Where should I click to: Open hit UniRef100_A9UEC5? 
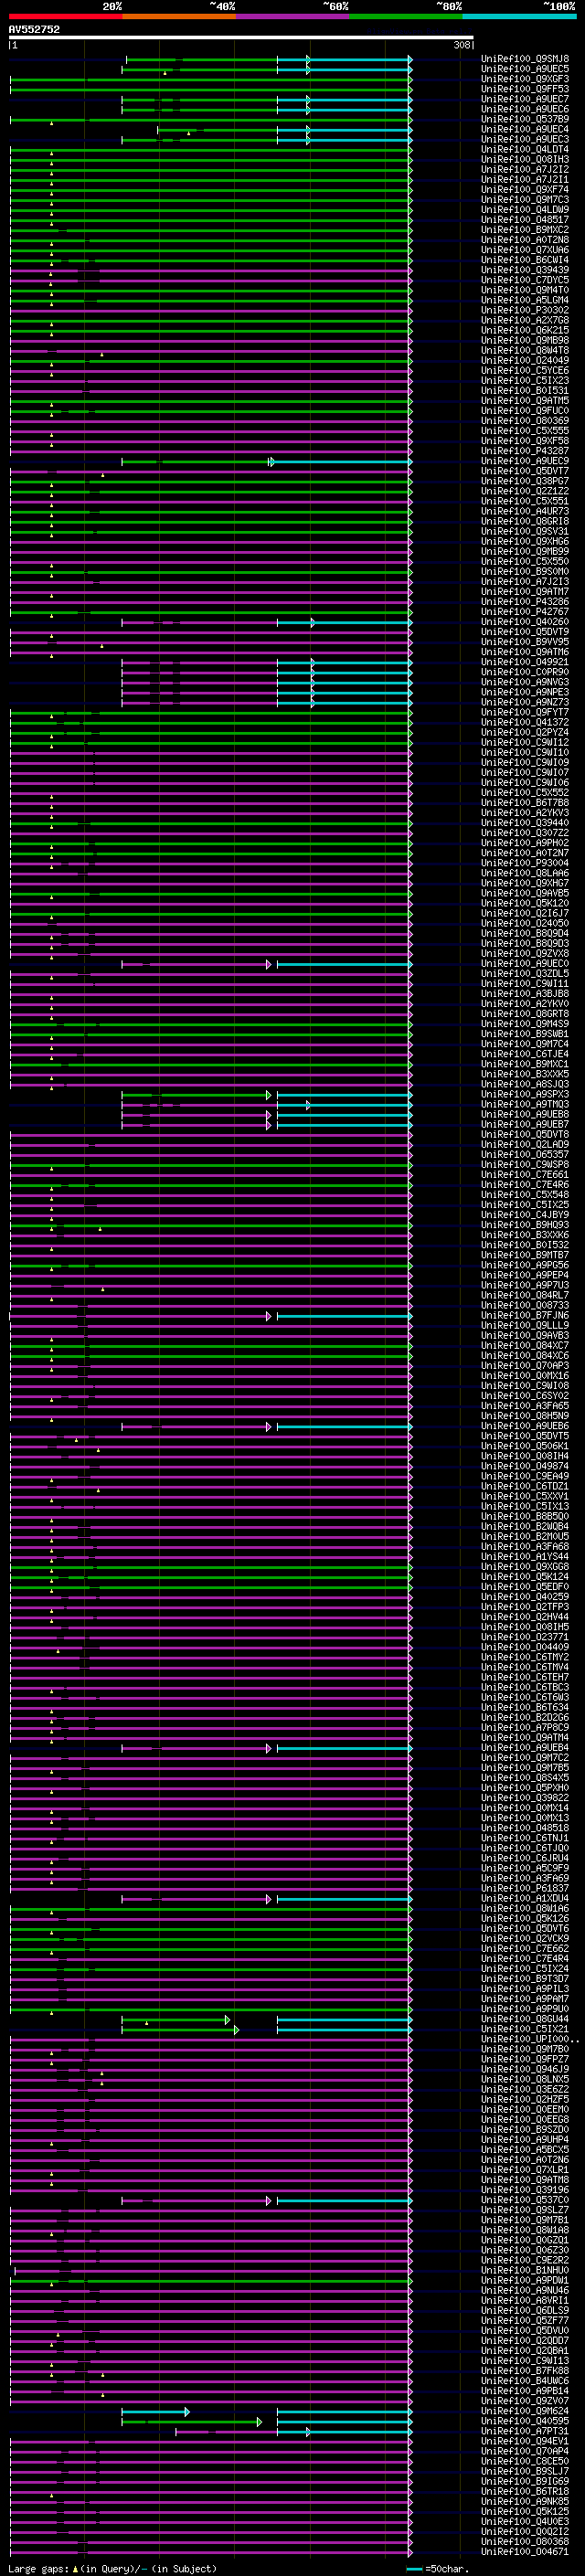coord(525,69)
